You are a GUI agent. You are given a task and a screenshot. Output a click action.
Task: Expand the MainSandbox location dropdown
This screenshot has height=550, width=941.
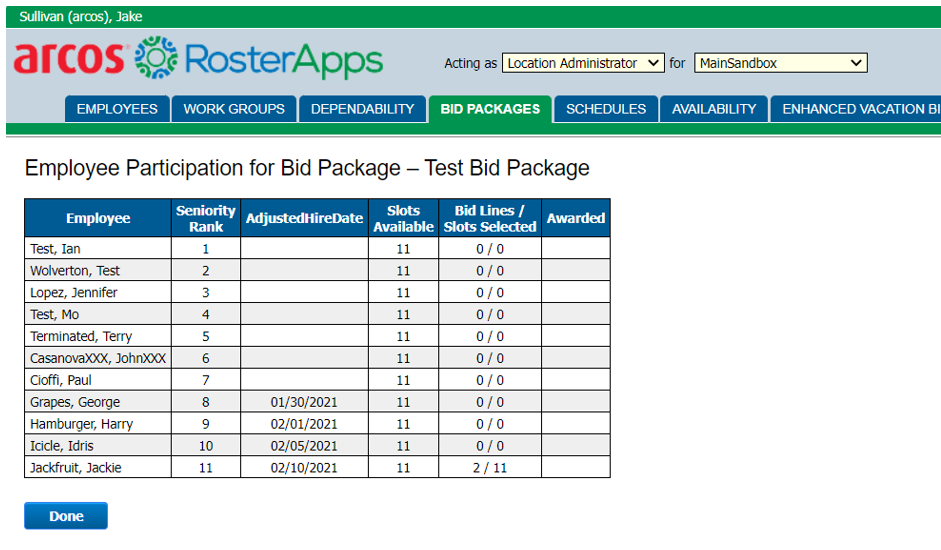tap(780, 63)
